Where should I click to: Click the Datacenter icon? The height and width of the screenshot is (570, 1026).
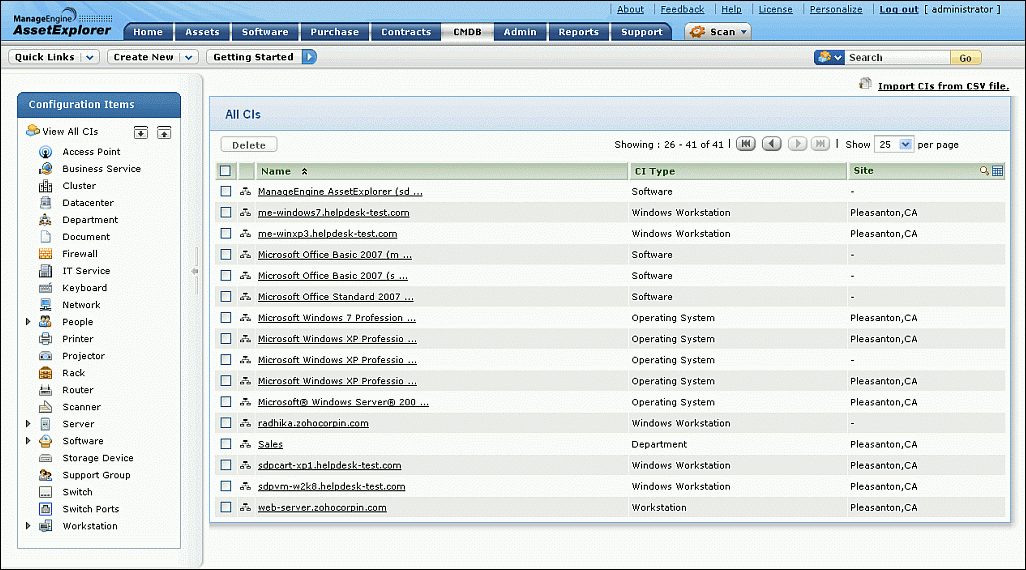click(45, 203)
